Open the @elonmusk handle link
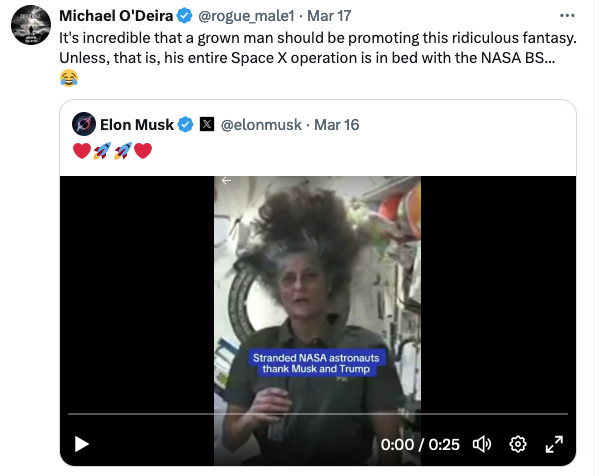Image resolution: width=600 pixels, height=476 pixels. coord(260,125)
